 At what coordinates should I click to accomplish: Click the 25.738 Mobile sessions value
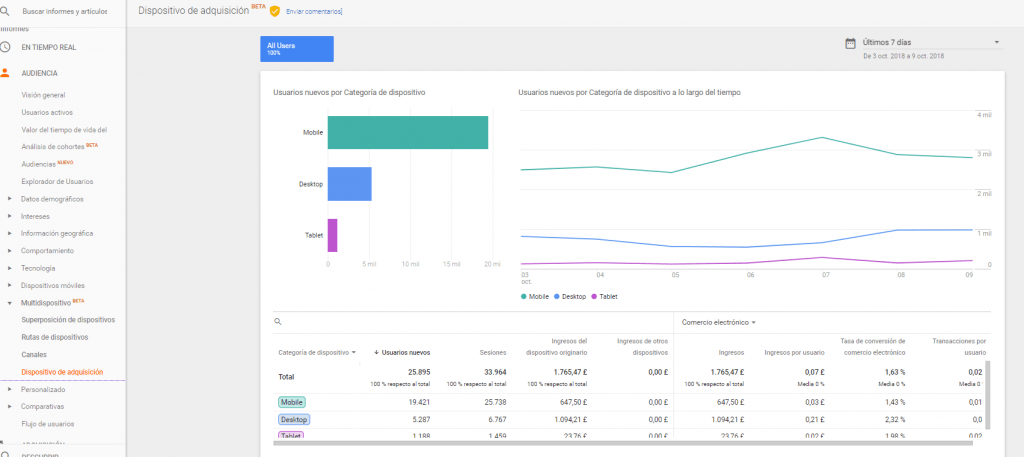pos(493,402)
